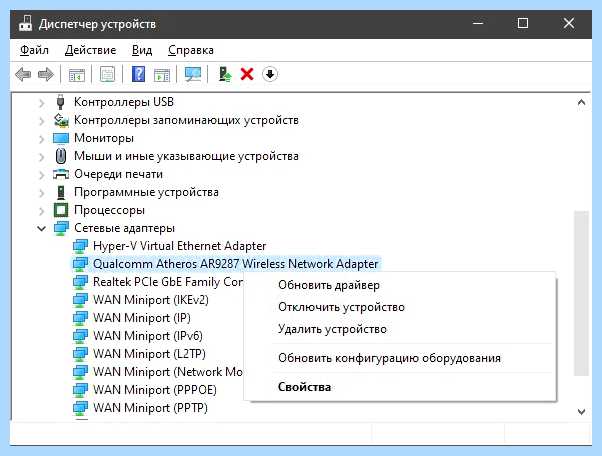The width and height of the screenshot is (602, 456).
Task: Click the storage controllers category icon
Action: pyautogui.click(x=61, y=120)
